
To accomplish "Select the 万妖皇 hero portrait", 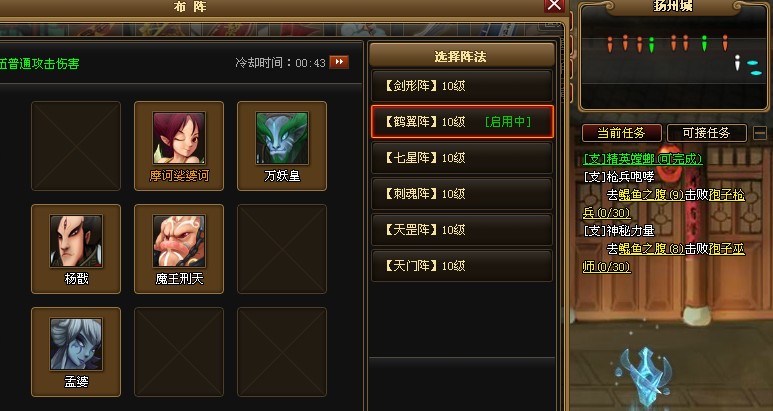I will [282, 138].
